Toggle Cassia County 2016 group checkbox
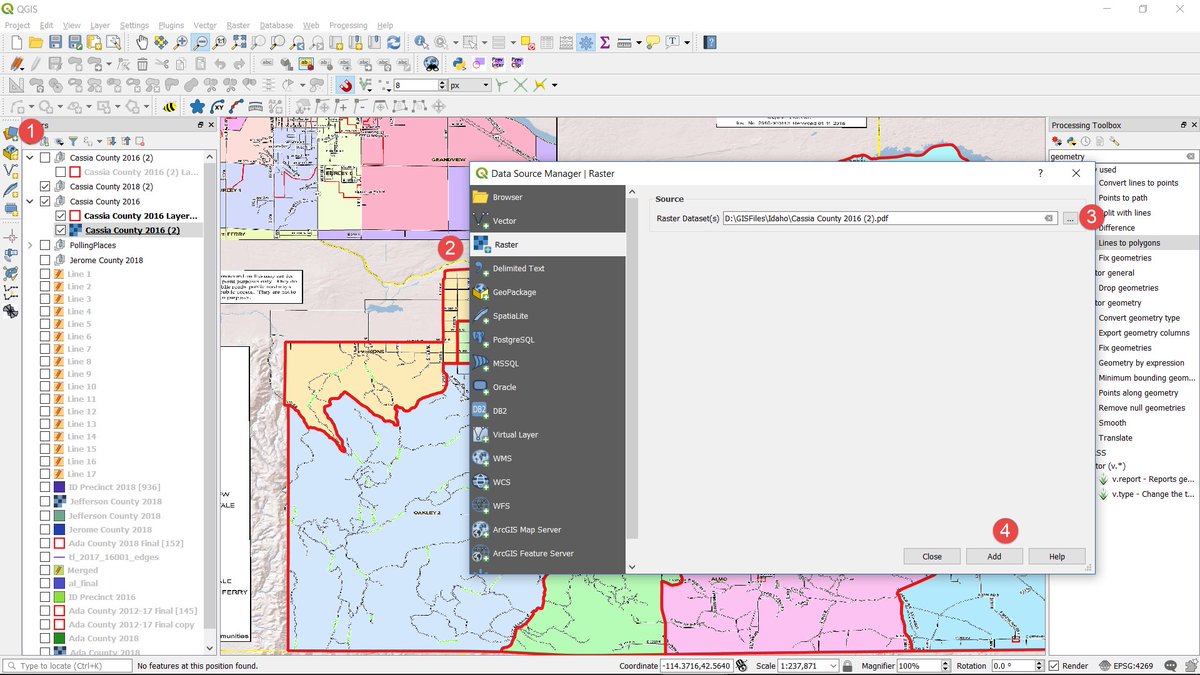 (45, 201)
